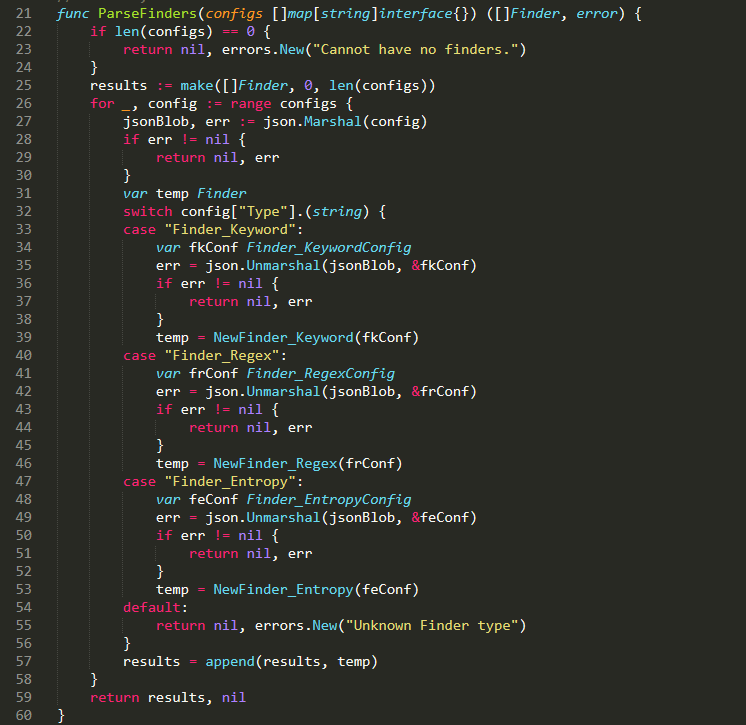Click the NewFinder_Entropy function call
This screenshot has height=725, width=746.
(x=283, y=589)
